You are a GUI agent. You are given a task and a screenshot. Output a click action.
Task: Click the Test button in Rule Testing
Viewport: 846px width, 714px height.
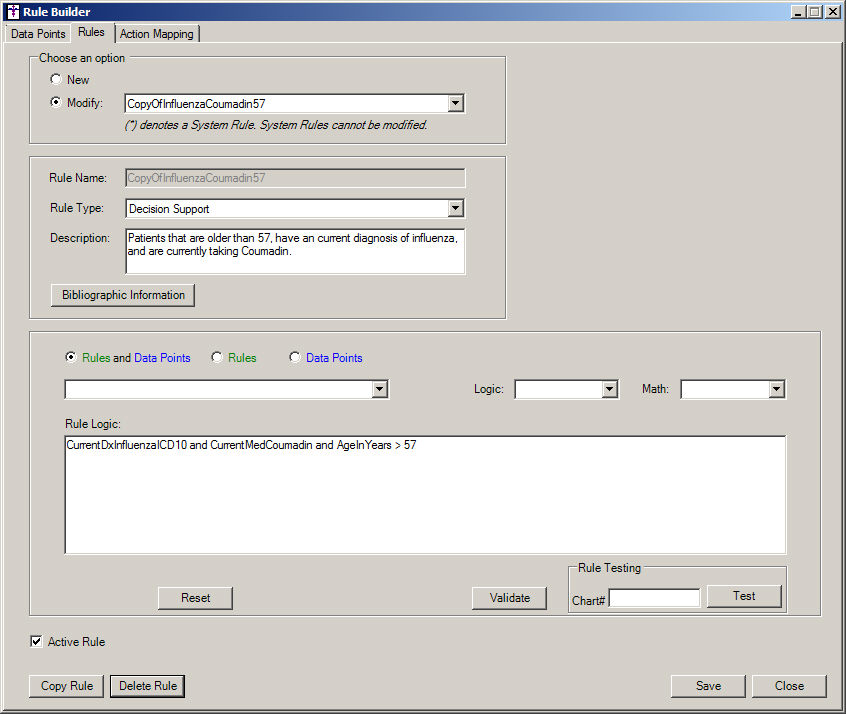pos(744,596)
